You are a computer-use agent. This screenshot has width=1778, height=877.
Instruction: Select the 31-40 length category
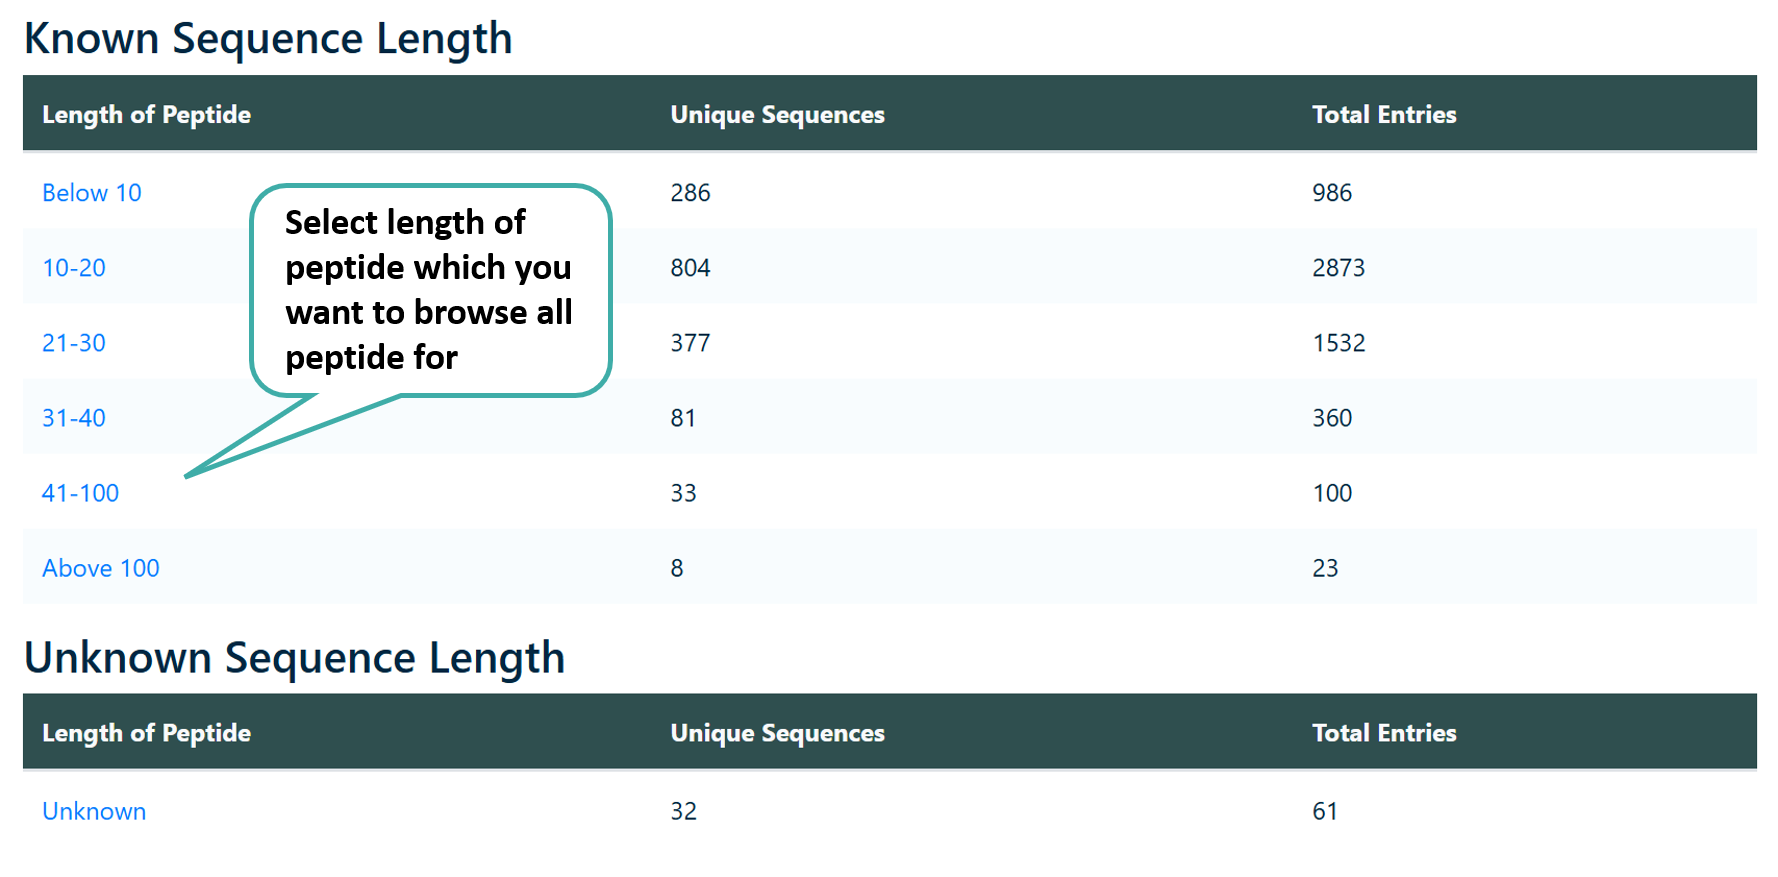tap(73, 417)
